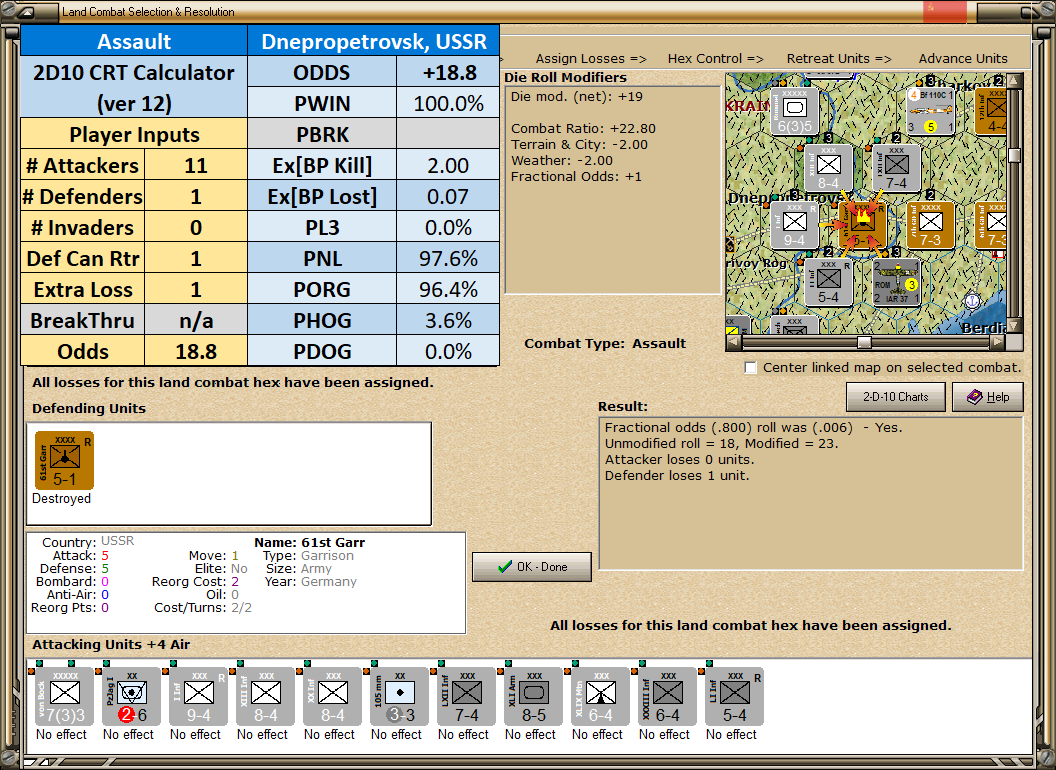Click the Name: 61st Garr label
The height and width of the screenshot is (770, 1056).
point(310,542)
